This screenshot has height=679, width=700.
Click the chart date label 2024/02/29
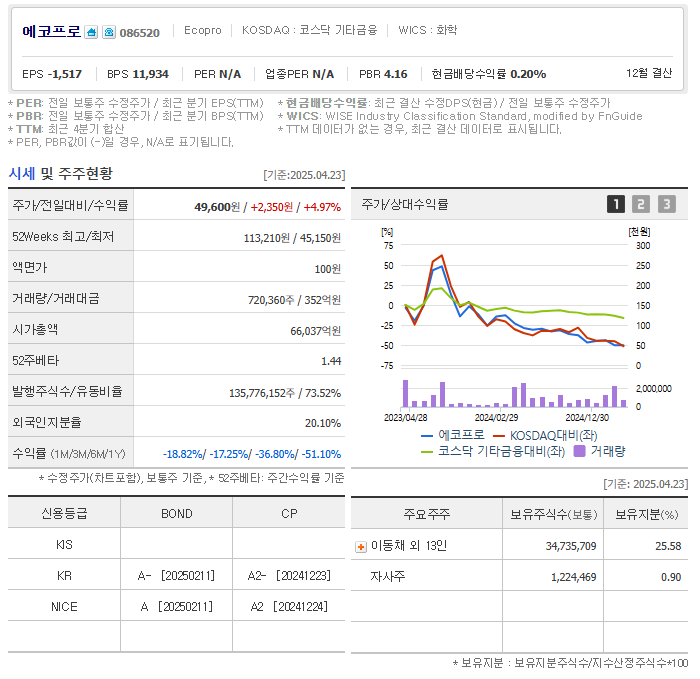point(496,418)
